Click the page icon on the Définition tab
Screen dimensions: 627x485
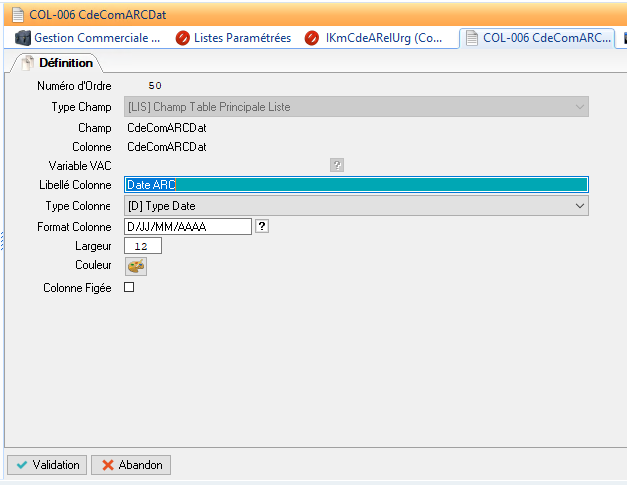[27, 63]
